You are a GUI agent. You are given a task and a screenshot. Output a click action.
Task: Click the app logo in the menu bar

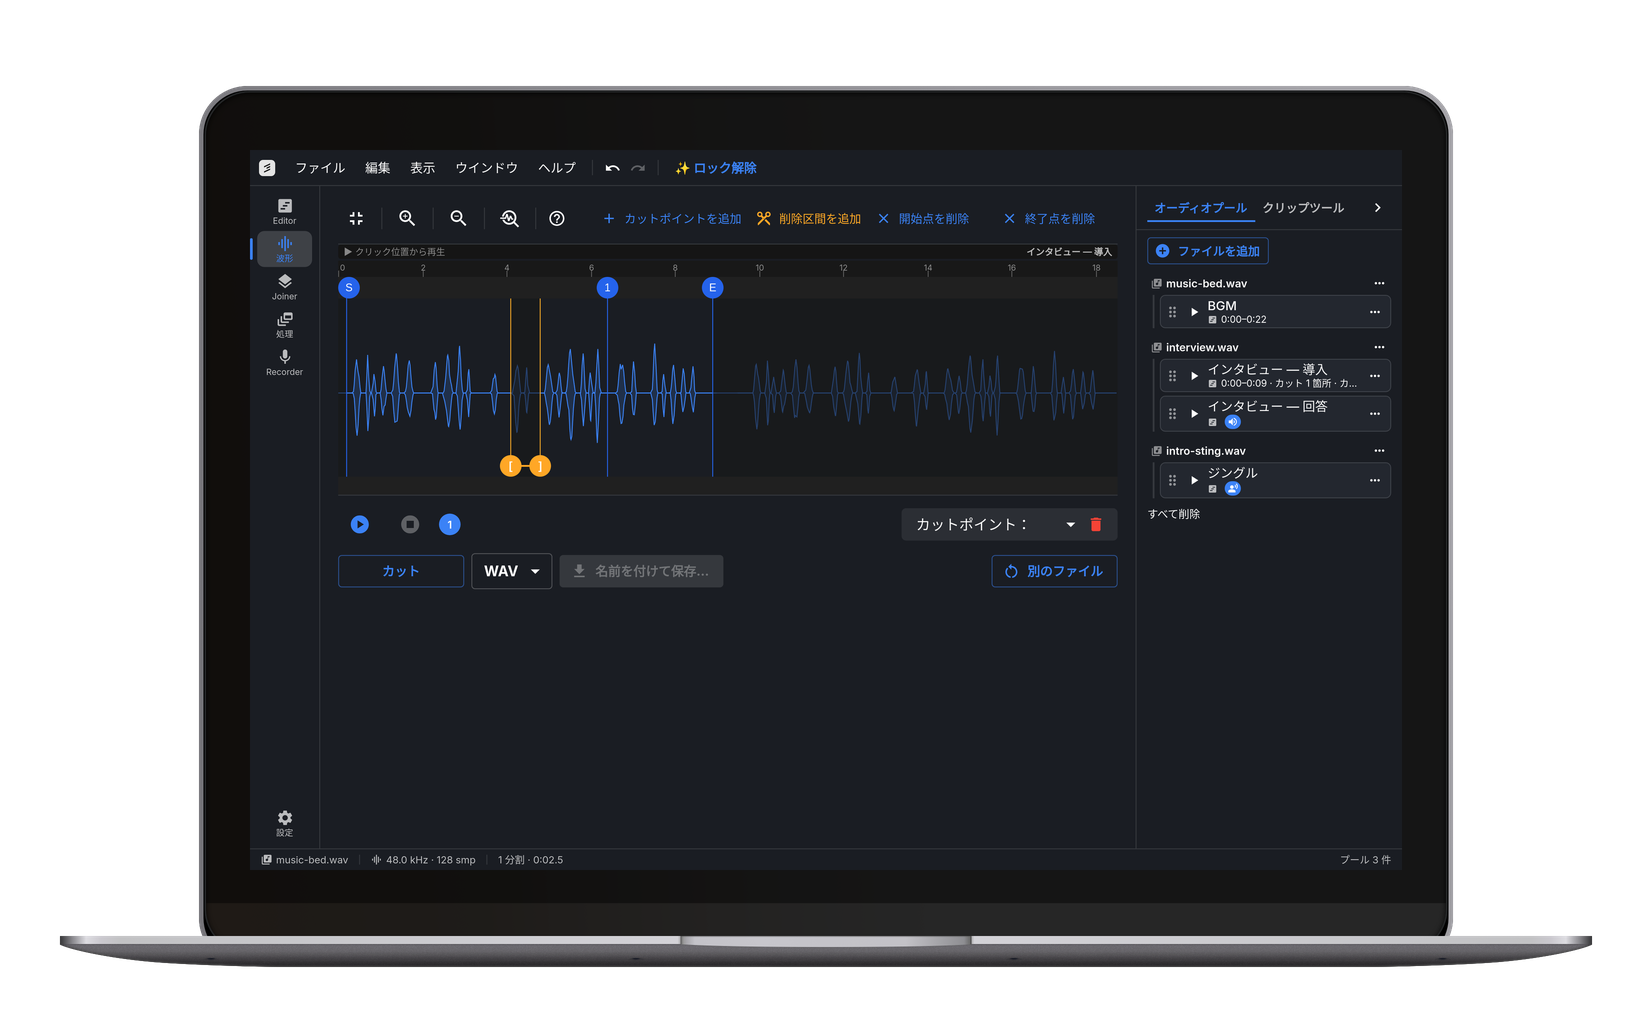[x=267, y=168]
